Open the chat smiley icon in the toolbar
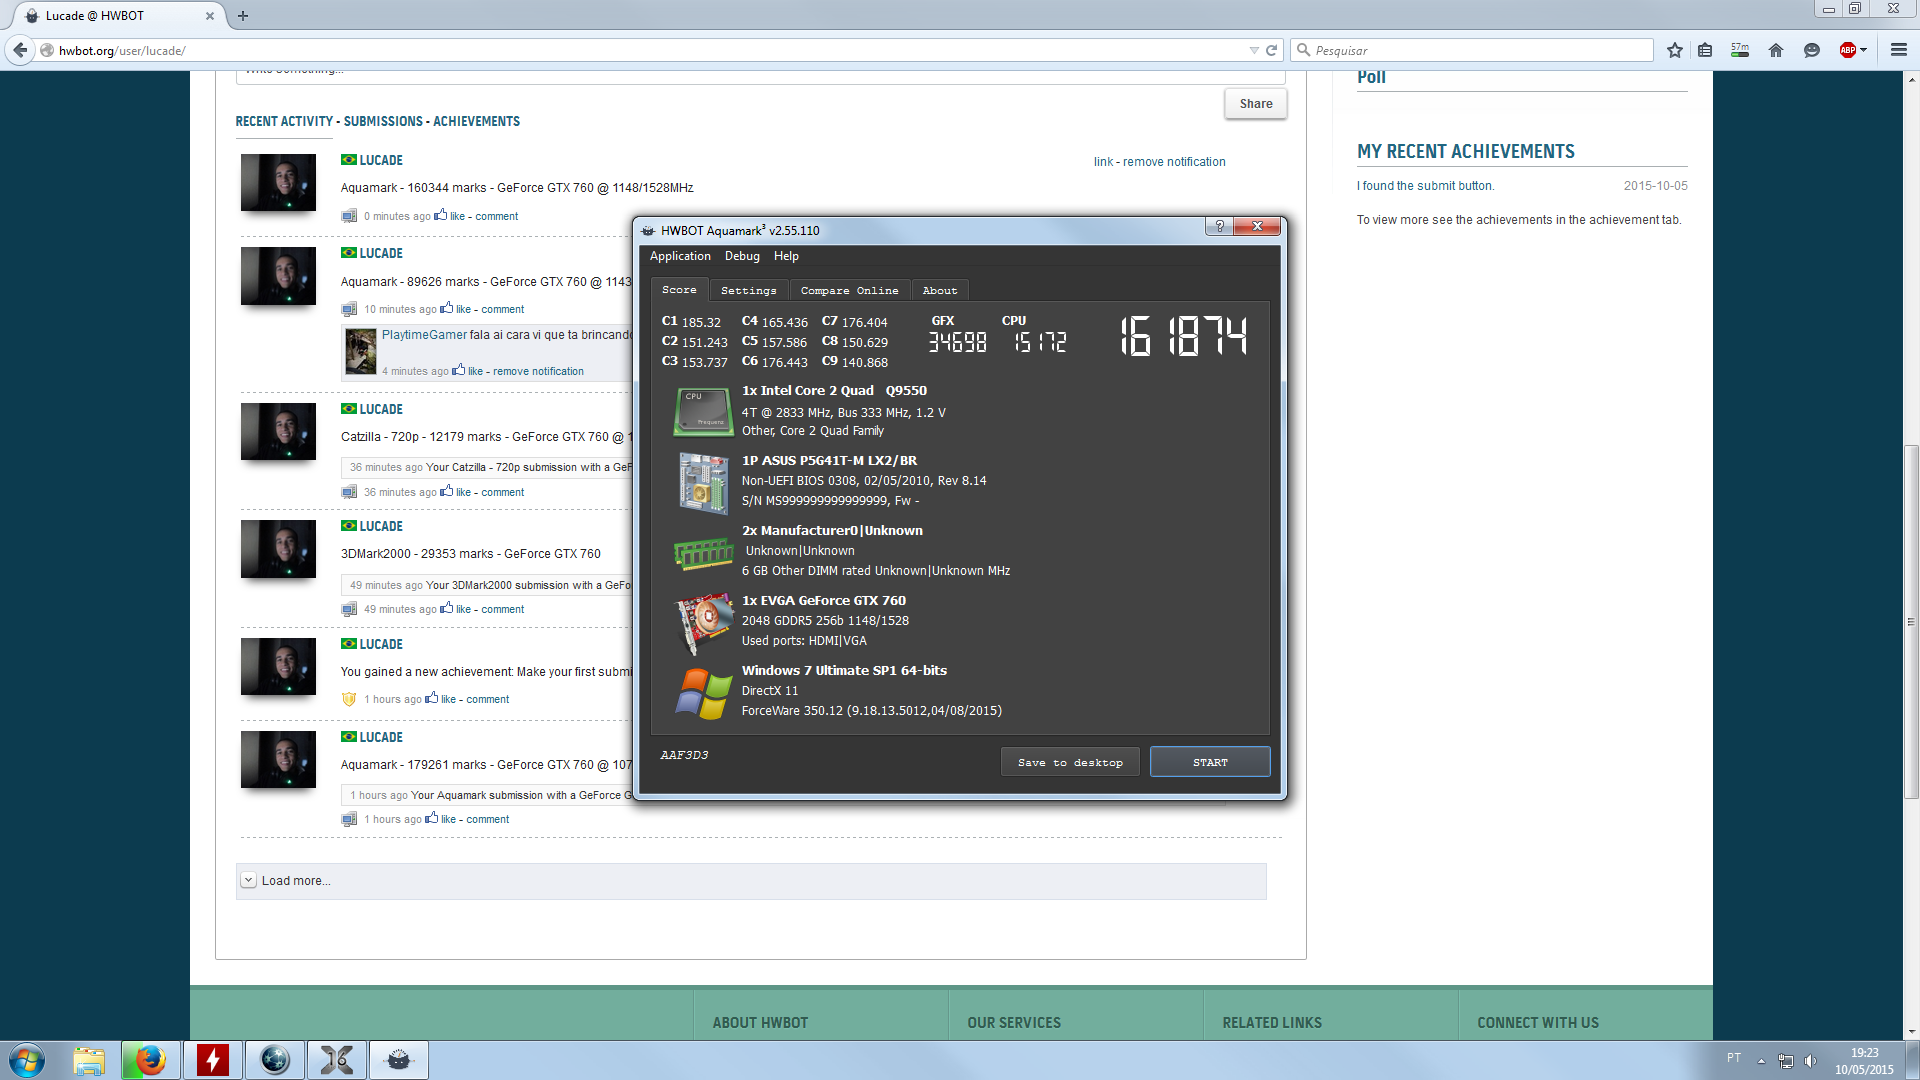This screenshot has height=1080, width=1920. click(x=1811, y=50)
